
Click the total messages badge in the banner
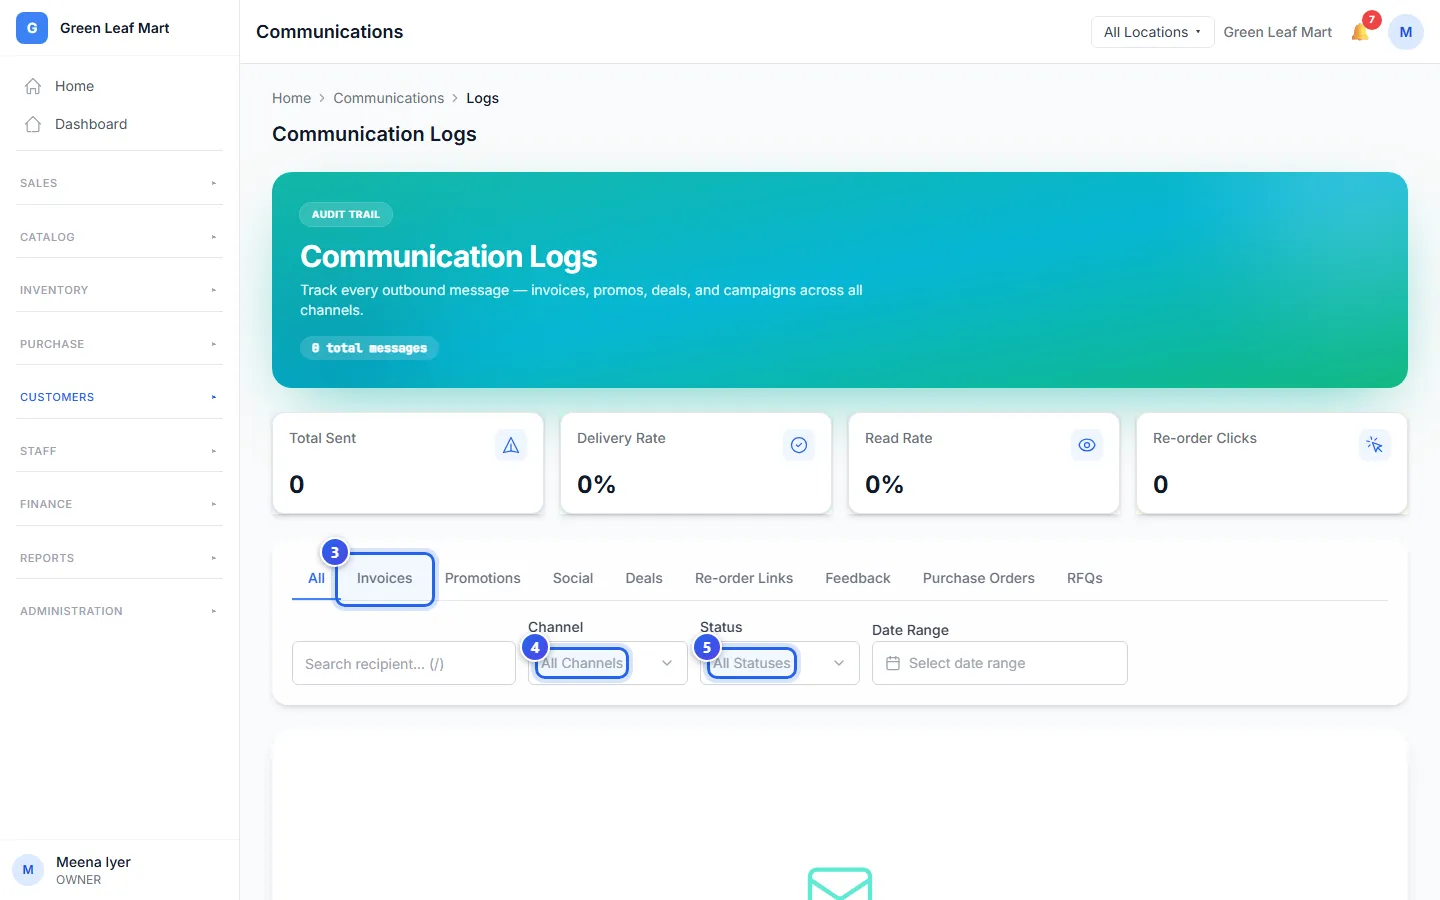[369, 348]
